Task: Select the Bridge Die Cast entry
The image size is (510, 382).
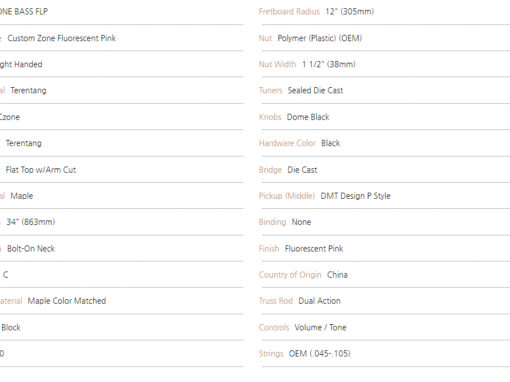Action: (x=384, y=170)
